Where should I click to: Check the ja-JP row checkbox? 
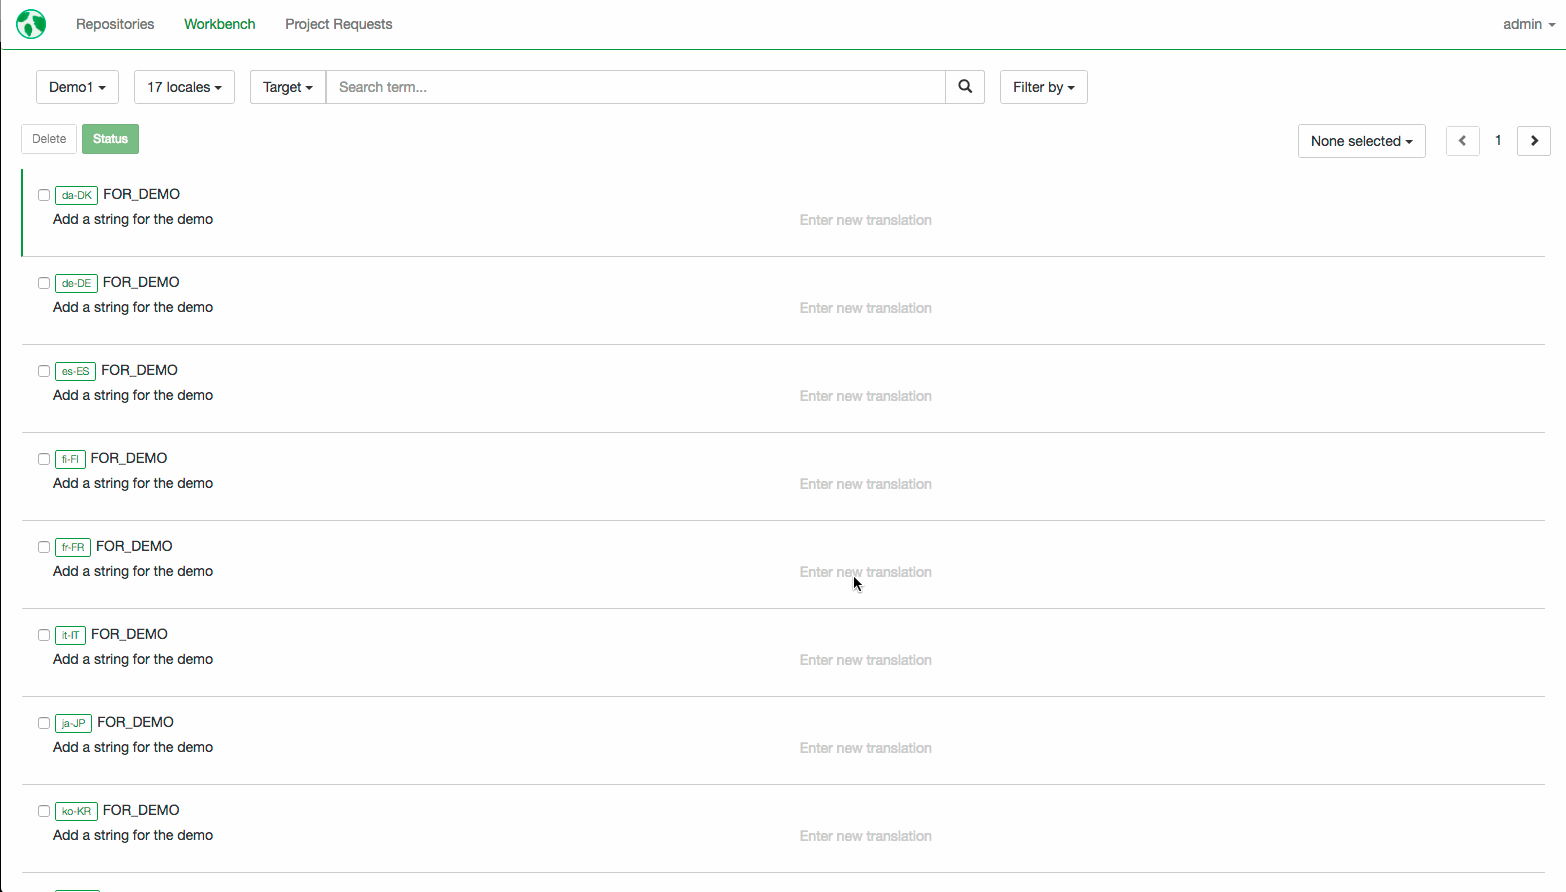click(44, 723)
